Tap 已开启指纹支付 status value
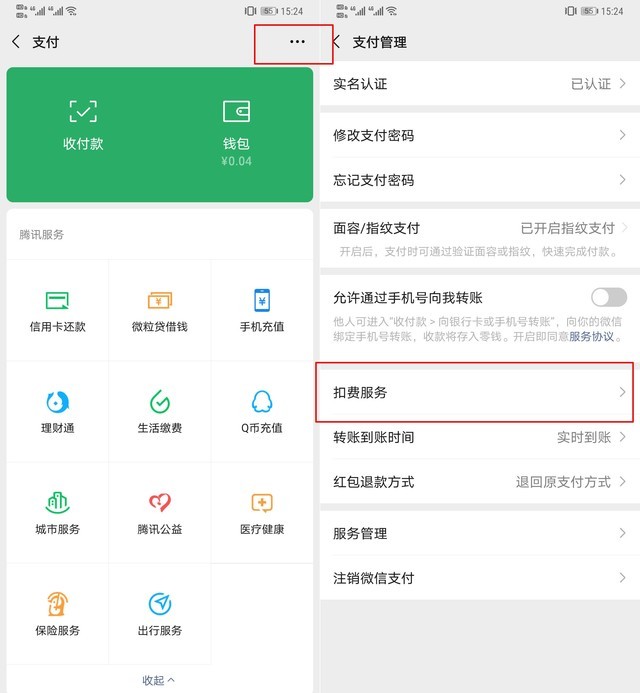Image resolution: width=640 pixels, height=693 pixels. pos(568,228)
